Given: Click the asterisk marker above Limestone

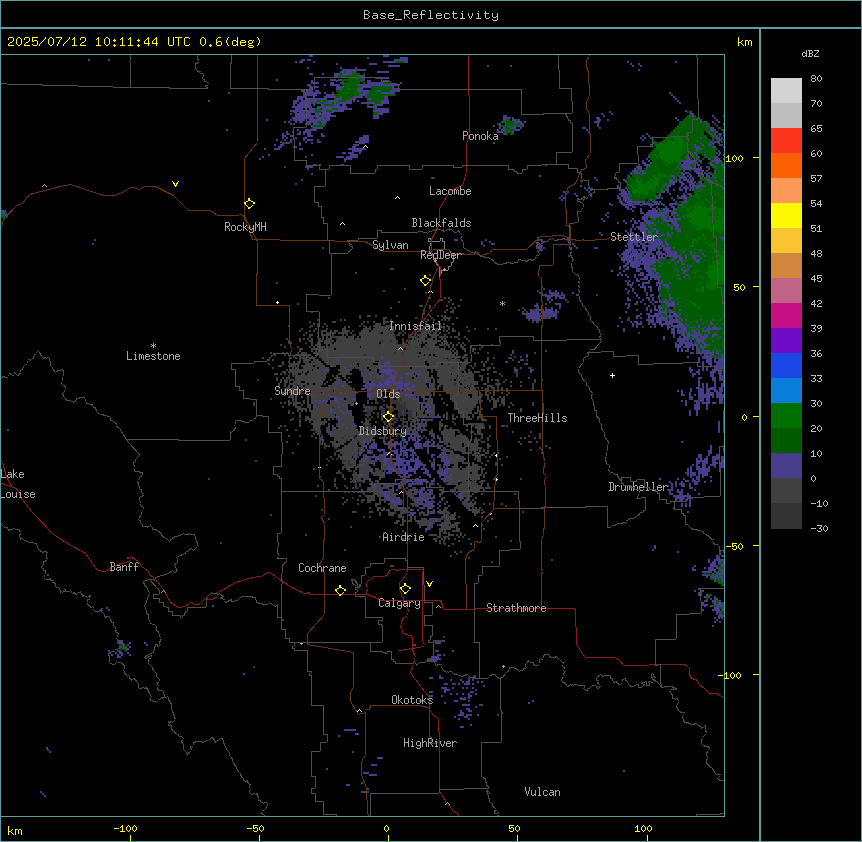Looking at the screenshot, I should (x=153, y=345).
